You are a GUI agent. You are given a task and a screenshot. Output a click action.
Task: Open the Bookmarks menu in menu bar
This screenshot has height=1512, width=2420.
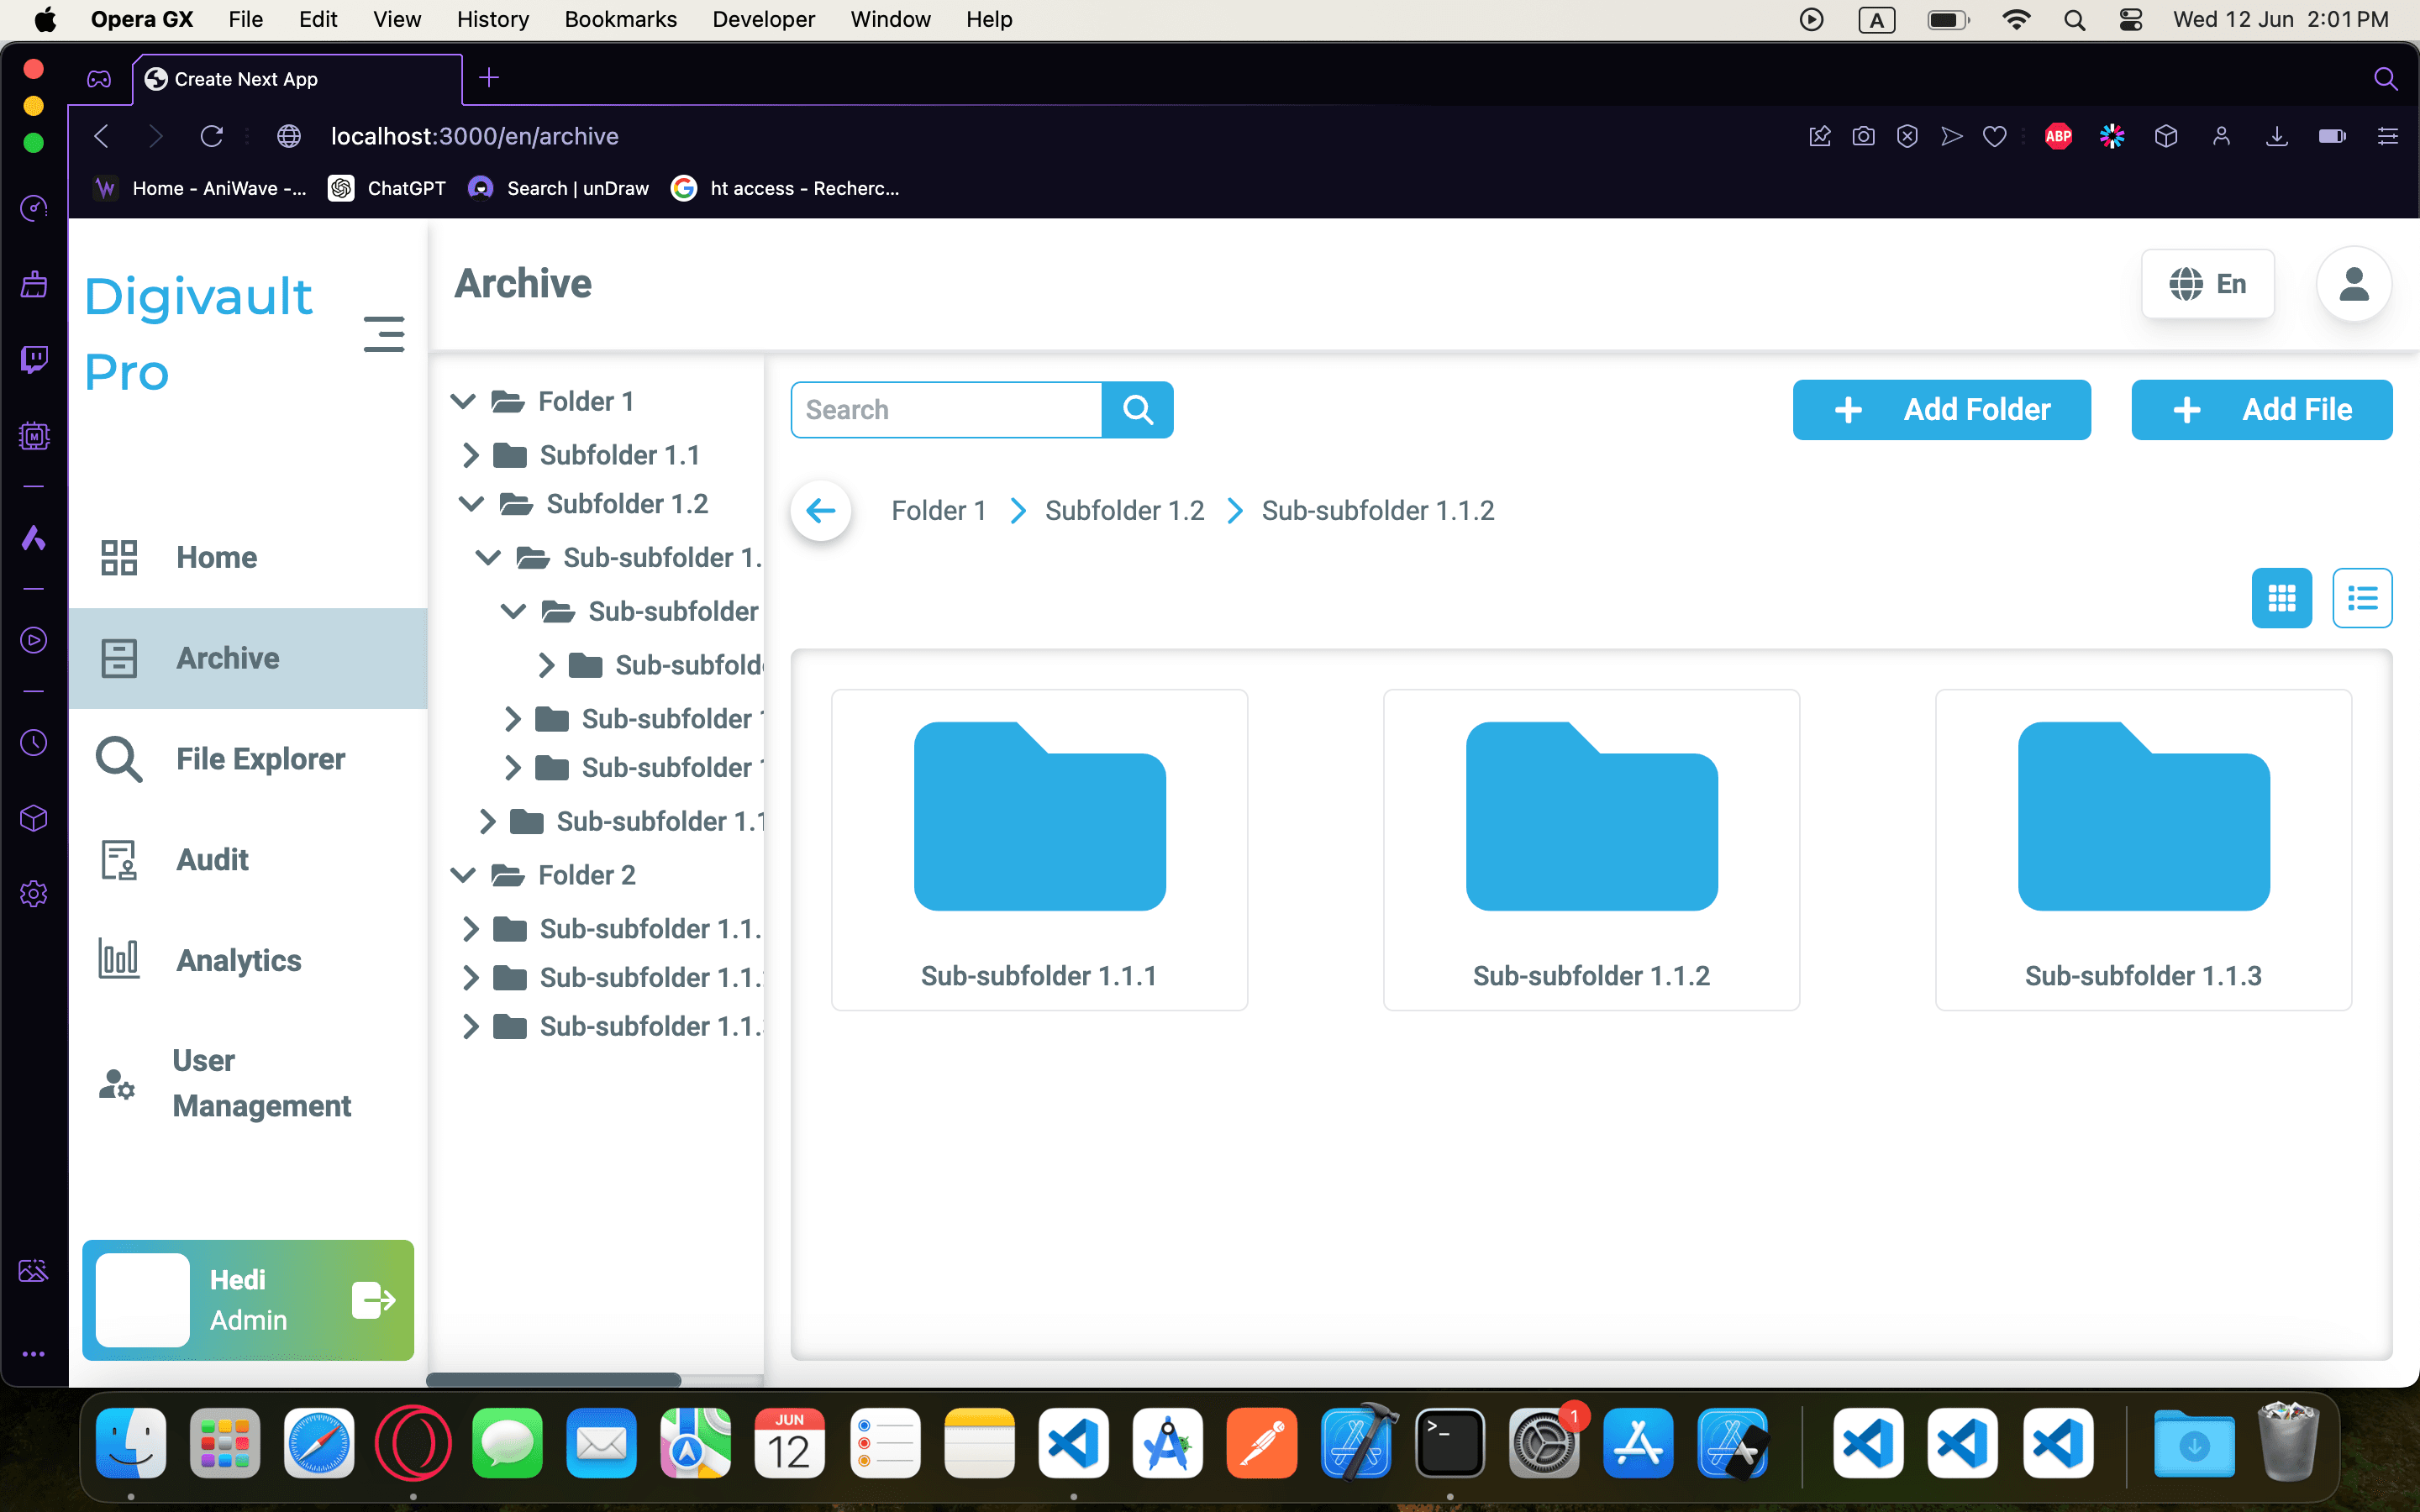[x=620, y=19]
